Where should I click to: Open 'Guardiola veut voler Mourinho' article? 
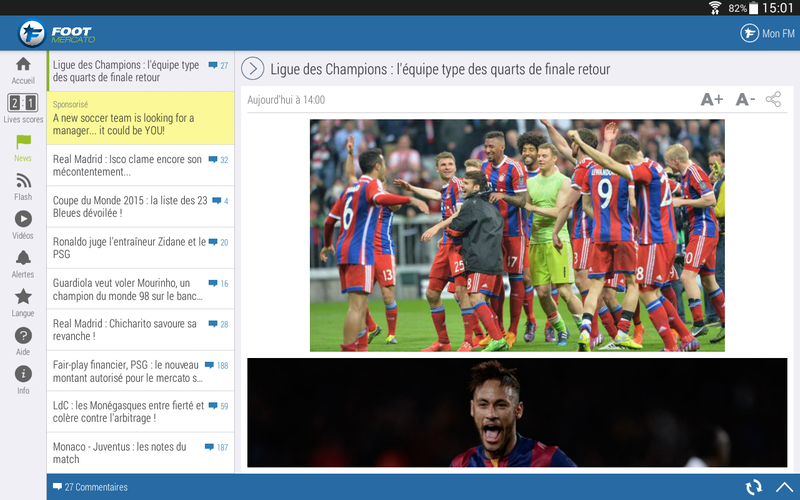tap(141, 289)
